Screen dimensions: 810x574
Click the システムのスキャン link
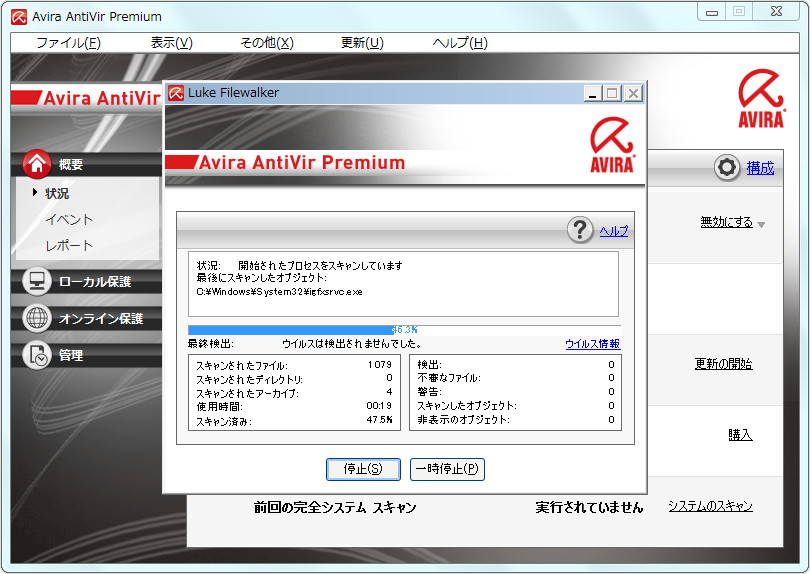tap(710, 506)
